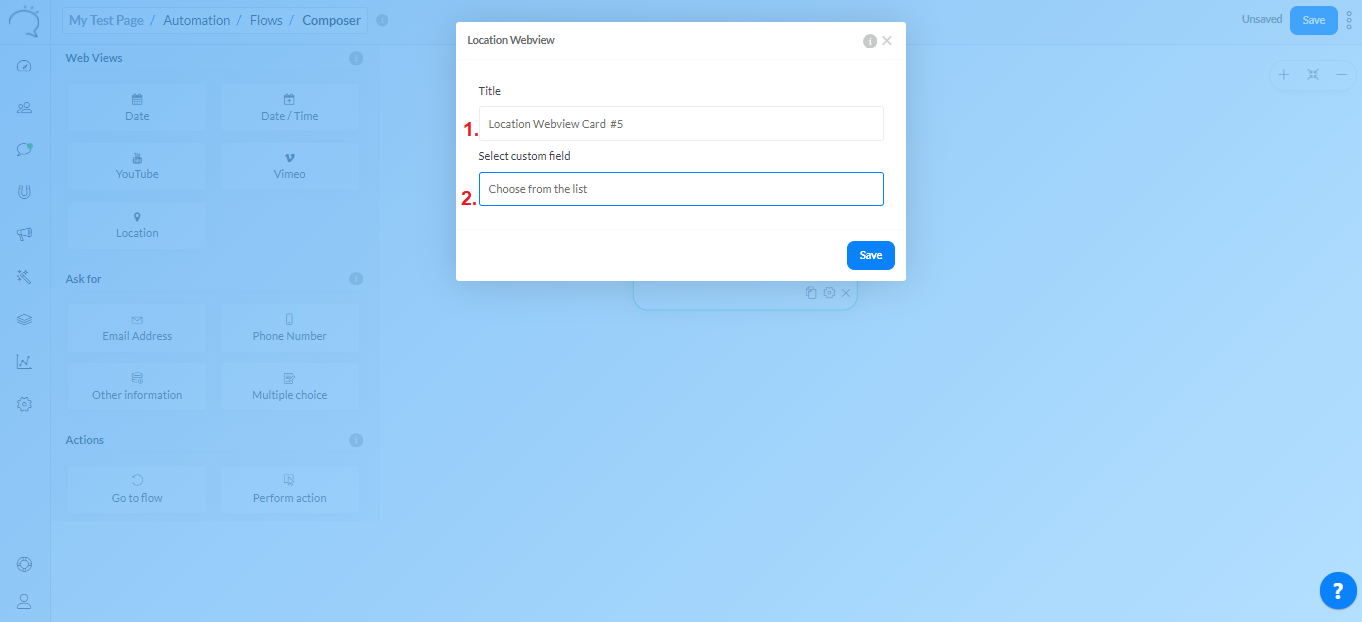This screenshot has width=1362, height=622.
Task: Click the magic wand automation icon
Action: [25, 277]
